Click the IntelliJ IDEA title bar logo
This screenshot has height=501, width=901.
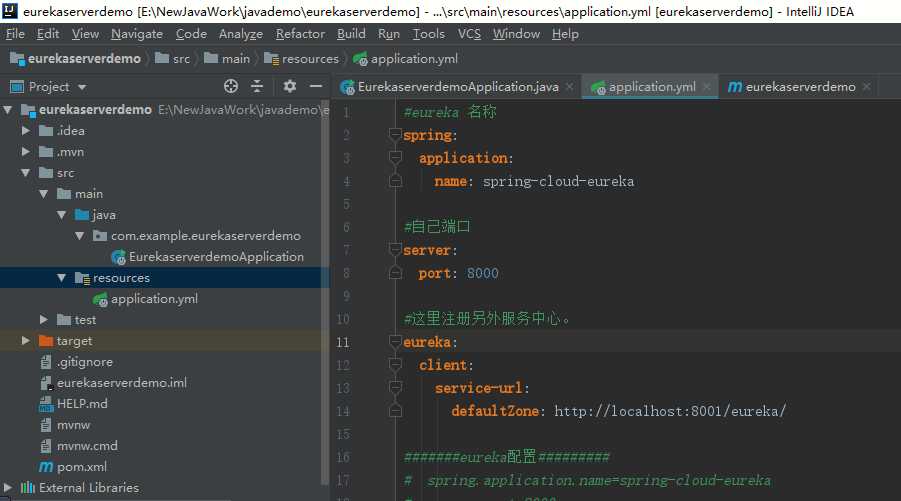[x=10, y=11]
